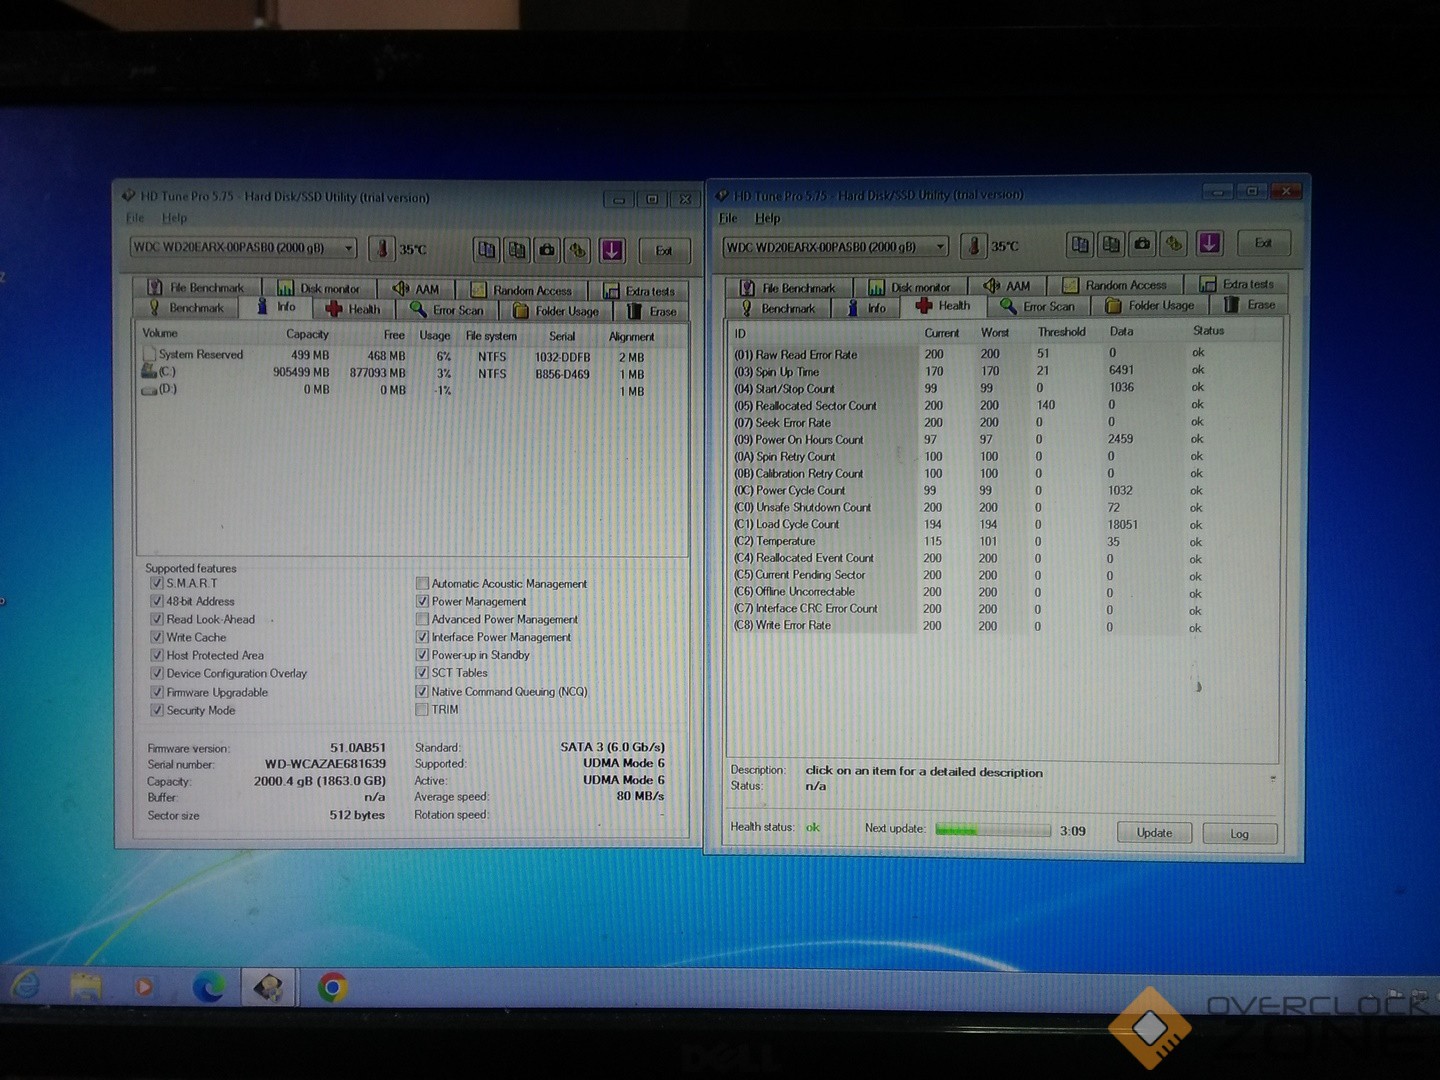1440x1080 pixels.
Task: Toggle Native Command Queuing (NCQ) checkbox
Action: point(422,691)
